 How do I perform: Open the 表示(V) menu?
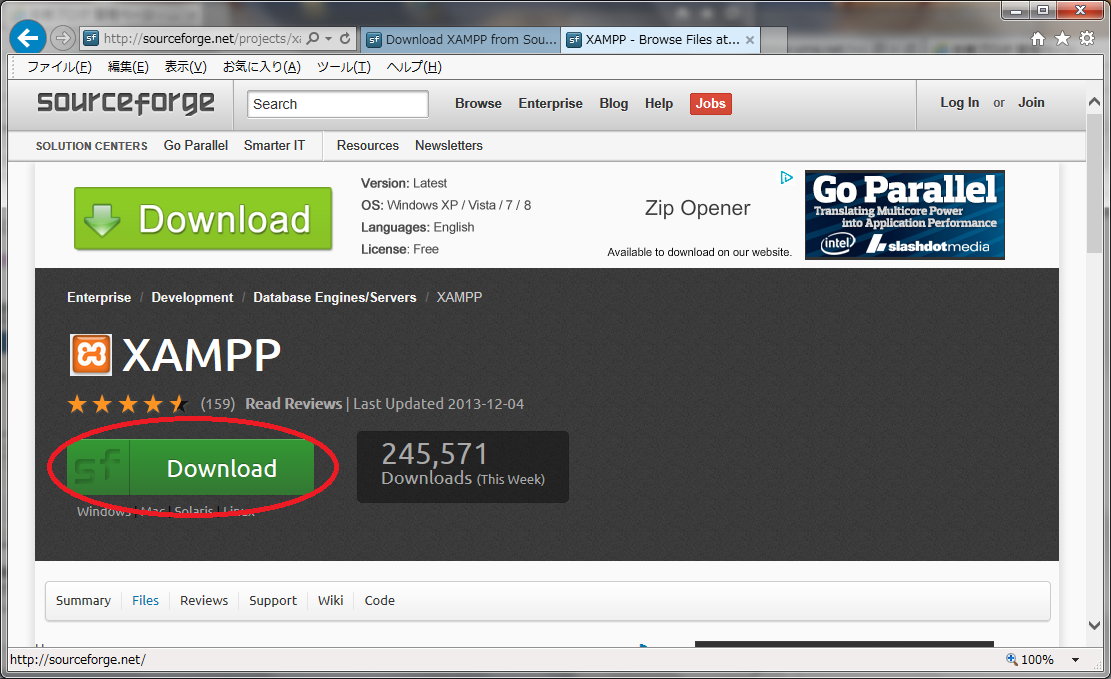click(186, 67)
